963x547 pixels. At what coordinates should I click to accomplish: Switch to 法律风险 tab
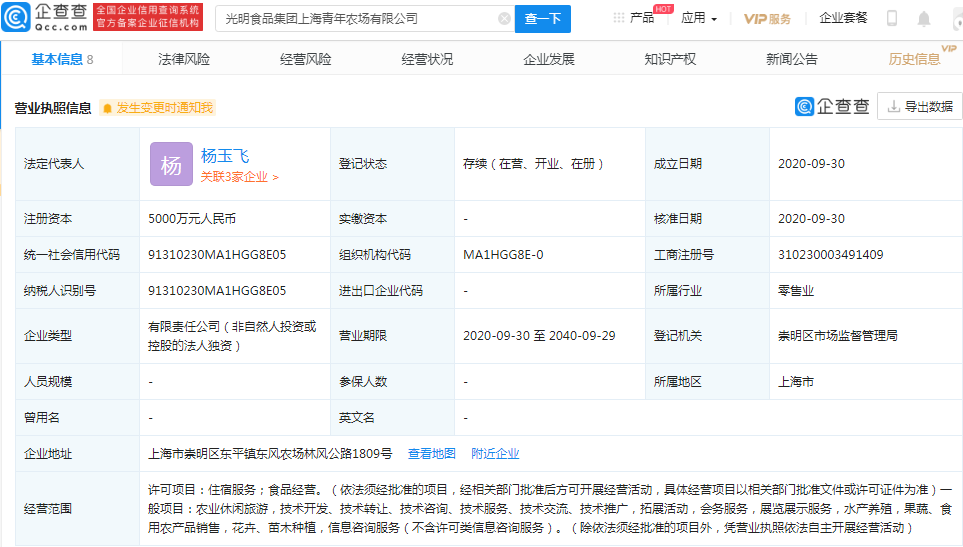[x=184, y=59]
